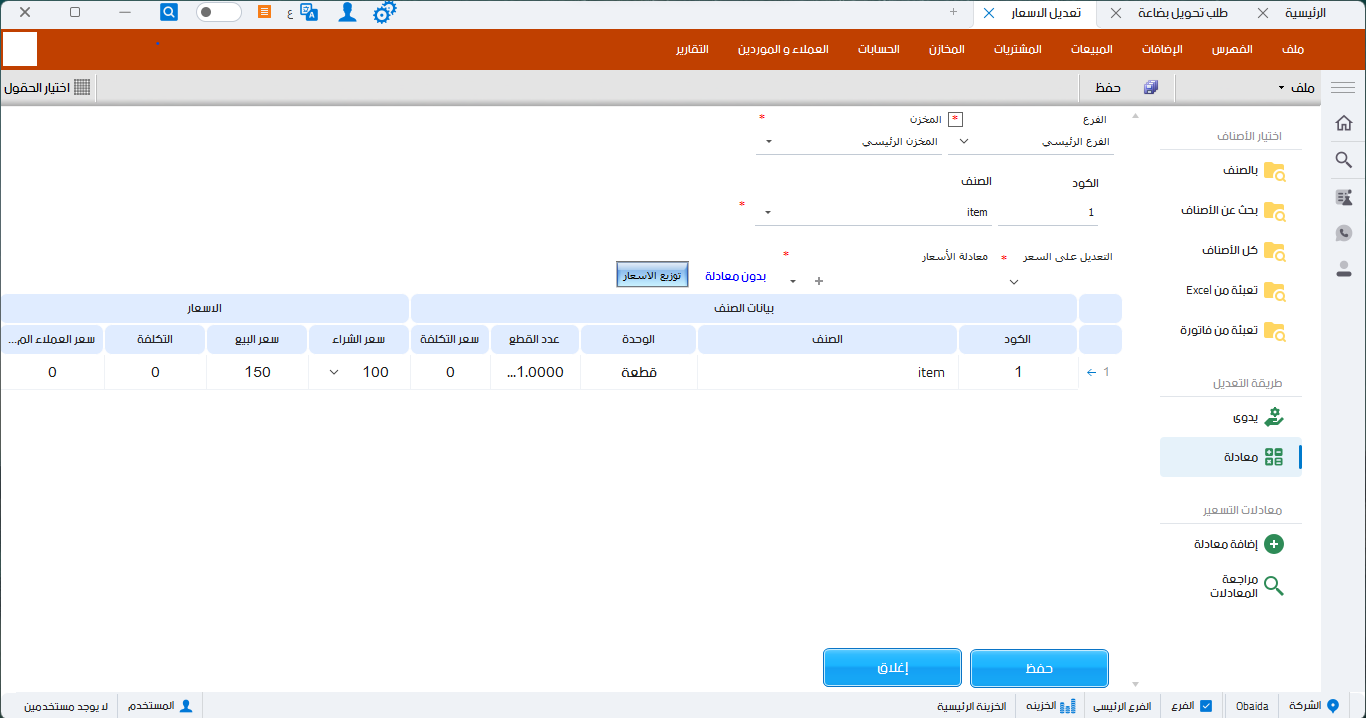The width and height of the screenshot is (1366, 718).
Task: Click the إضافة معادلة green plus icon
Action: click(1273, 545)
